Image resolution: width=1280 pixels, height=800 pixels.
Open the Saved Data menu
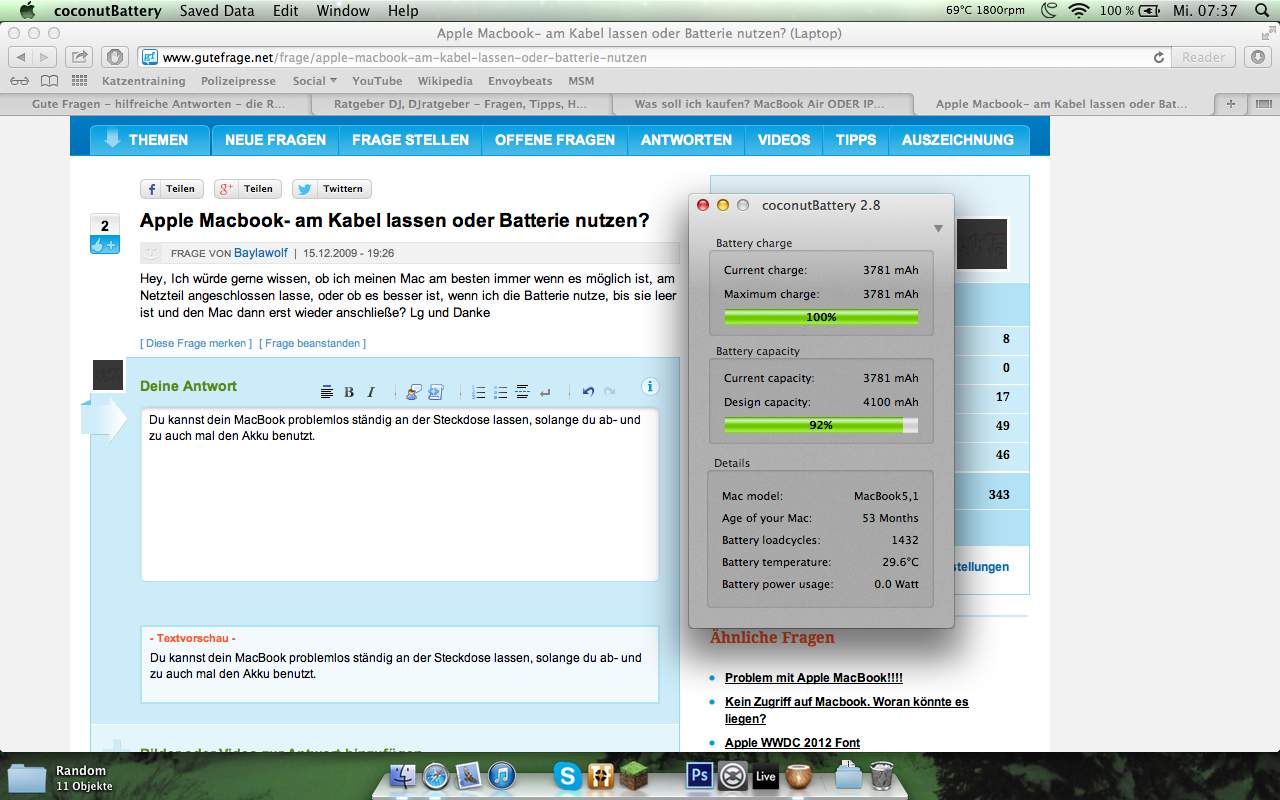point(217,11)
